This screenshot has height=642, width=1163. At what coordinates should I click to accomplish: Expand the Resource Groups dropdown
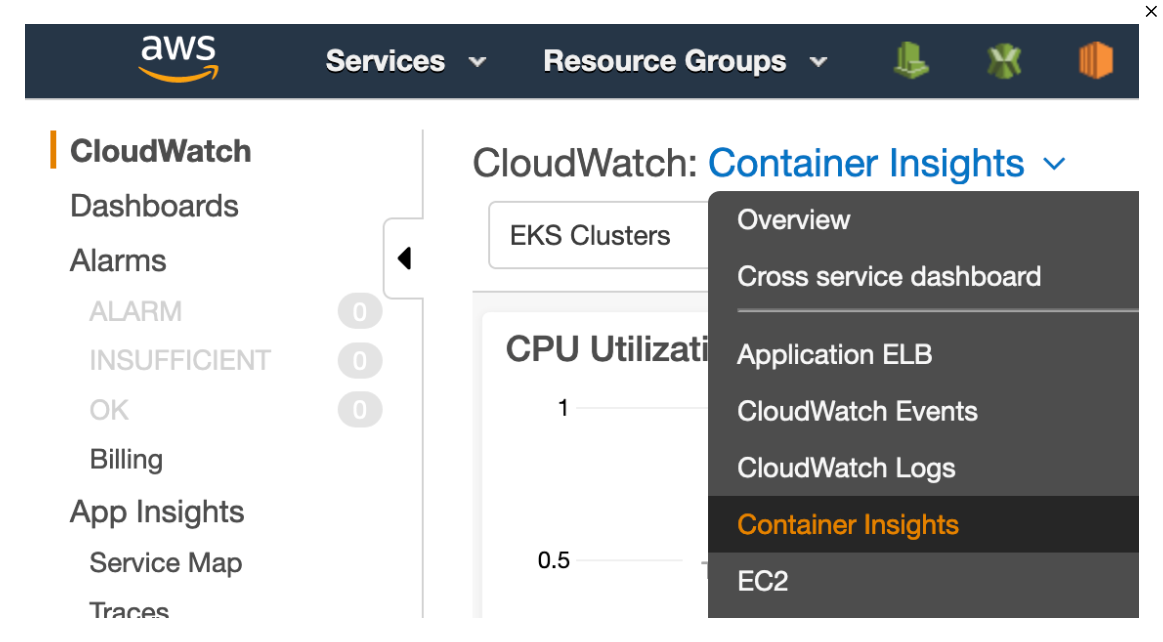685,61
